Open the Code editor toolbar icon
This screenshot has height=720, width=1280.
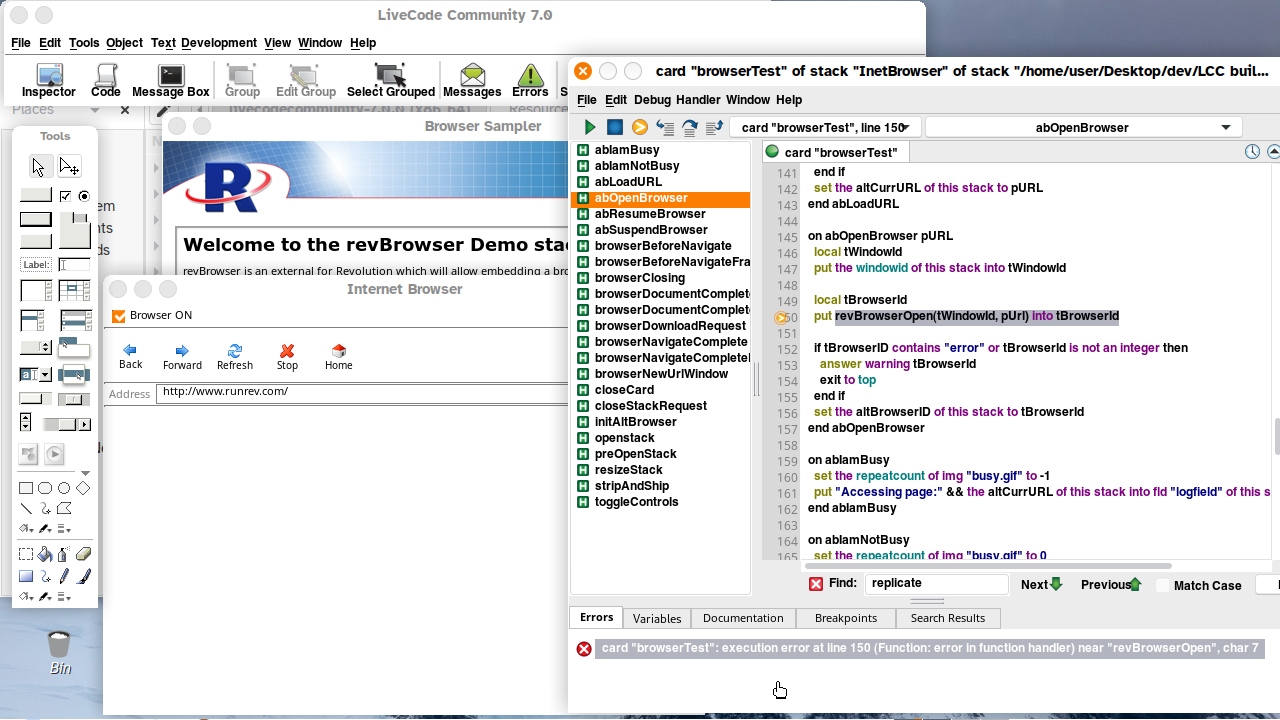click(x=106, y=80)
